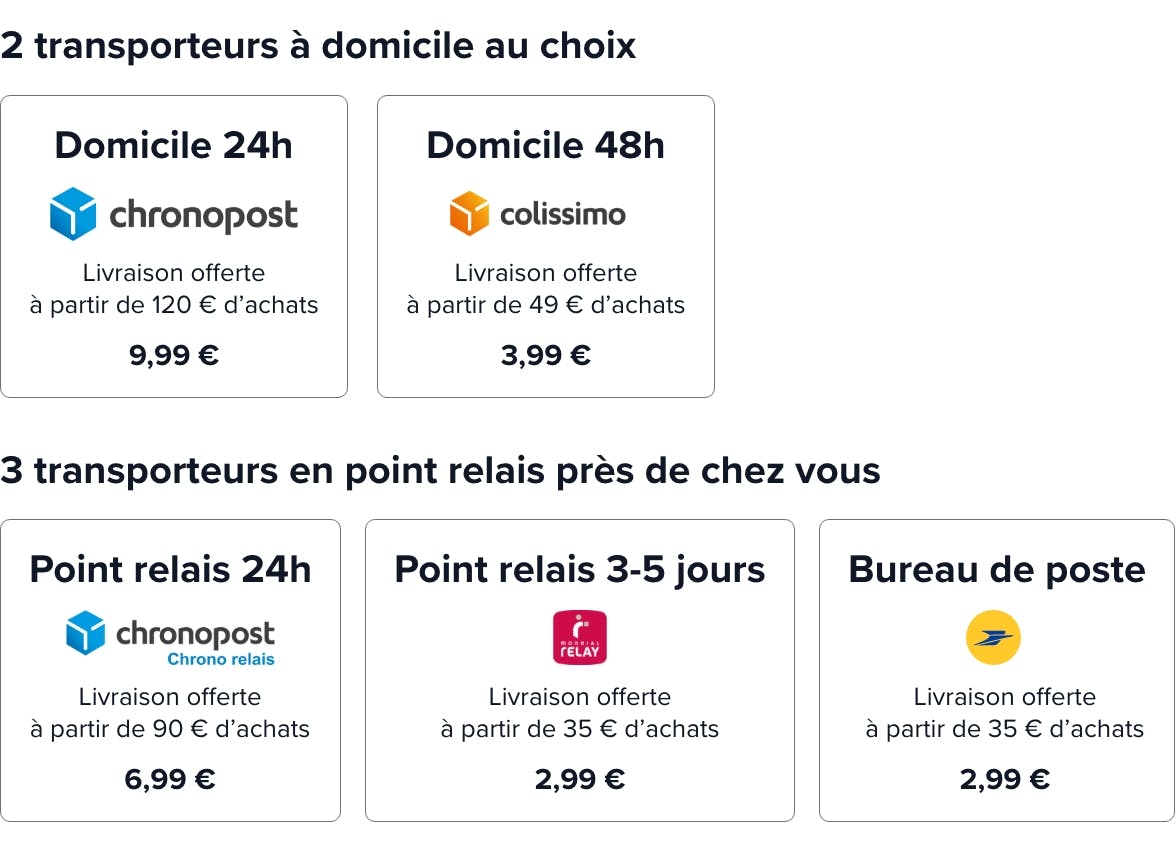1175x861 pixels.
Task: Click the Chrono relais label
Action: (x=221, y=659)
